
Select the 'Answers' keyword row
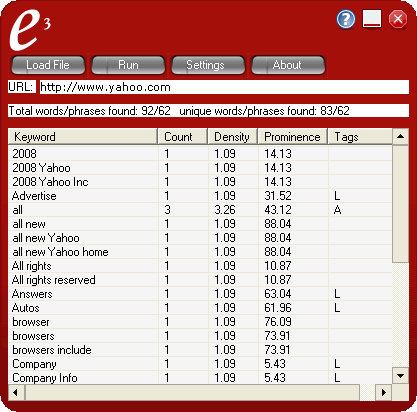point(200,294)
